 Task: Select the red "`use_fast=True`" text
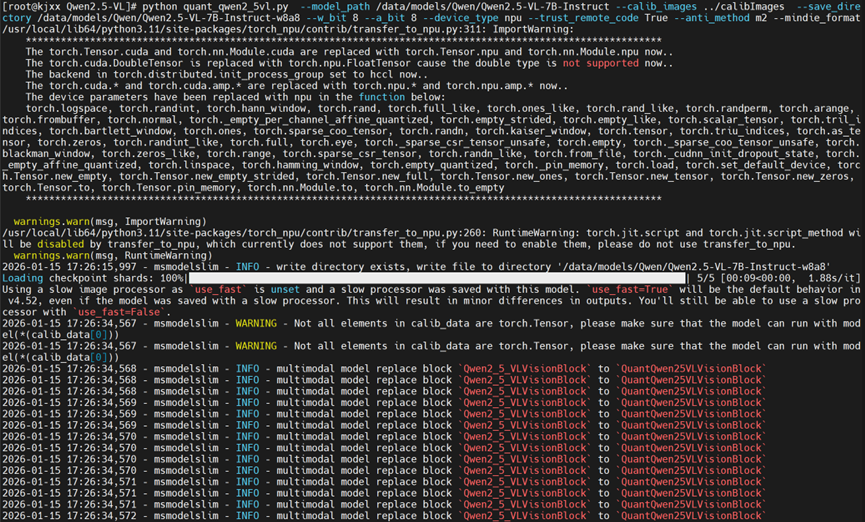click(630, 289)
